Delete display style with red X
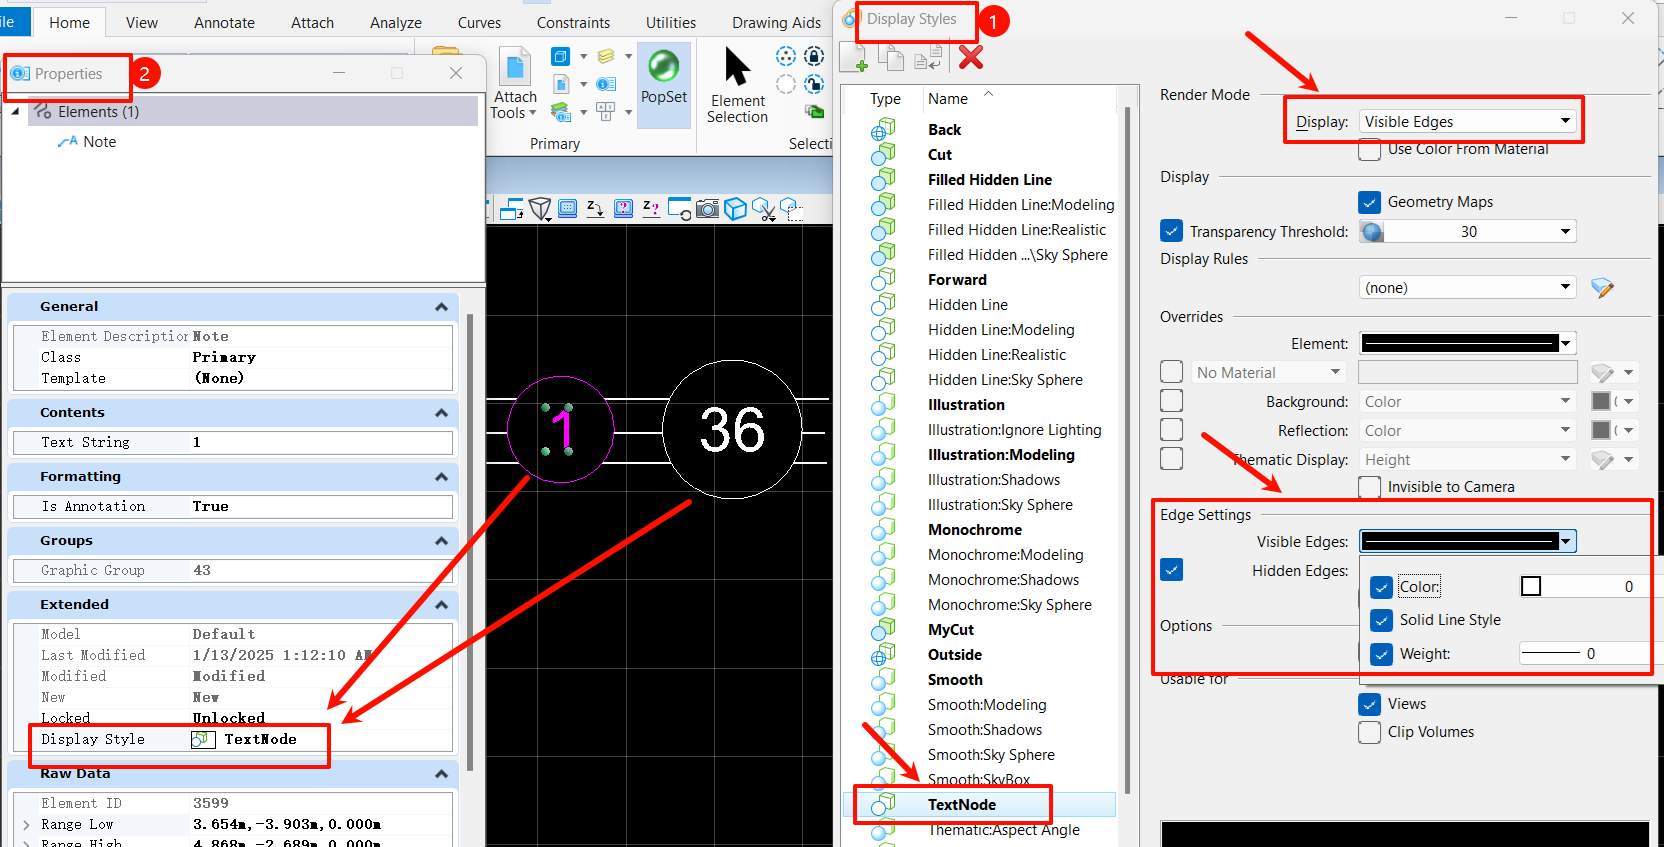1664x847 pixels. tap(970, 57)
